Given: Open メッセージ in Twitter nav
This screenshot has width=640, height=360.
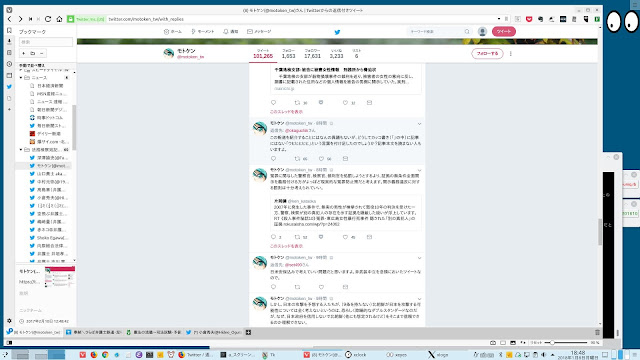Looking at the screenshot, I should (x=259, y=31).
